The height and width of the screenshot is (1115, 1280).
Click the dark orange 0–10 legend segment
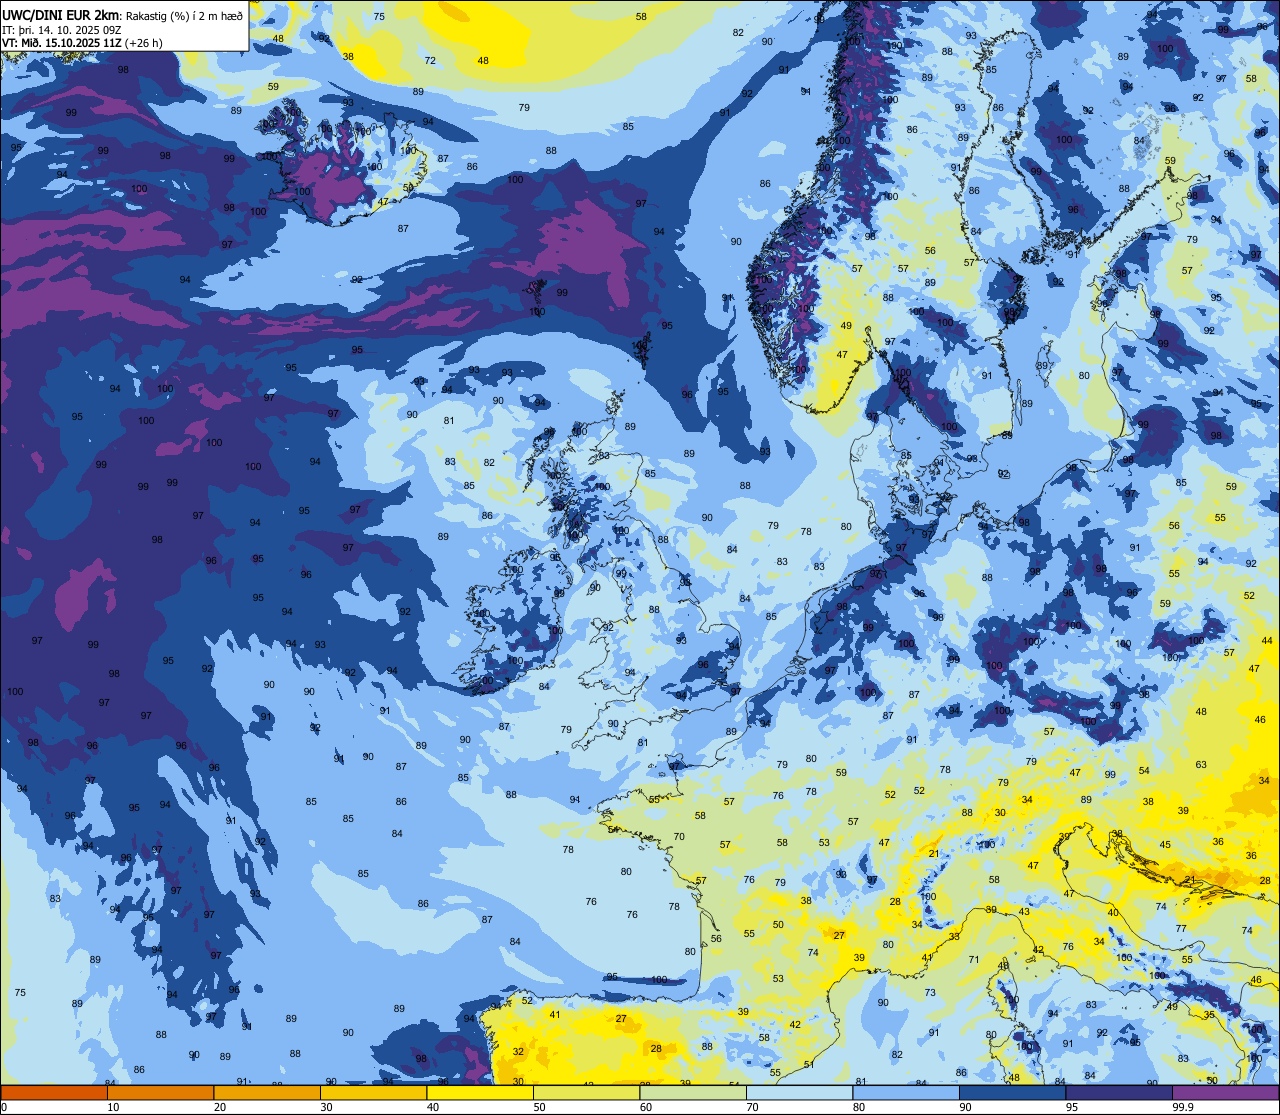(x=54, y=1092)
